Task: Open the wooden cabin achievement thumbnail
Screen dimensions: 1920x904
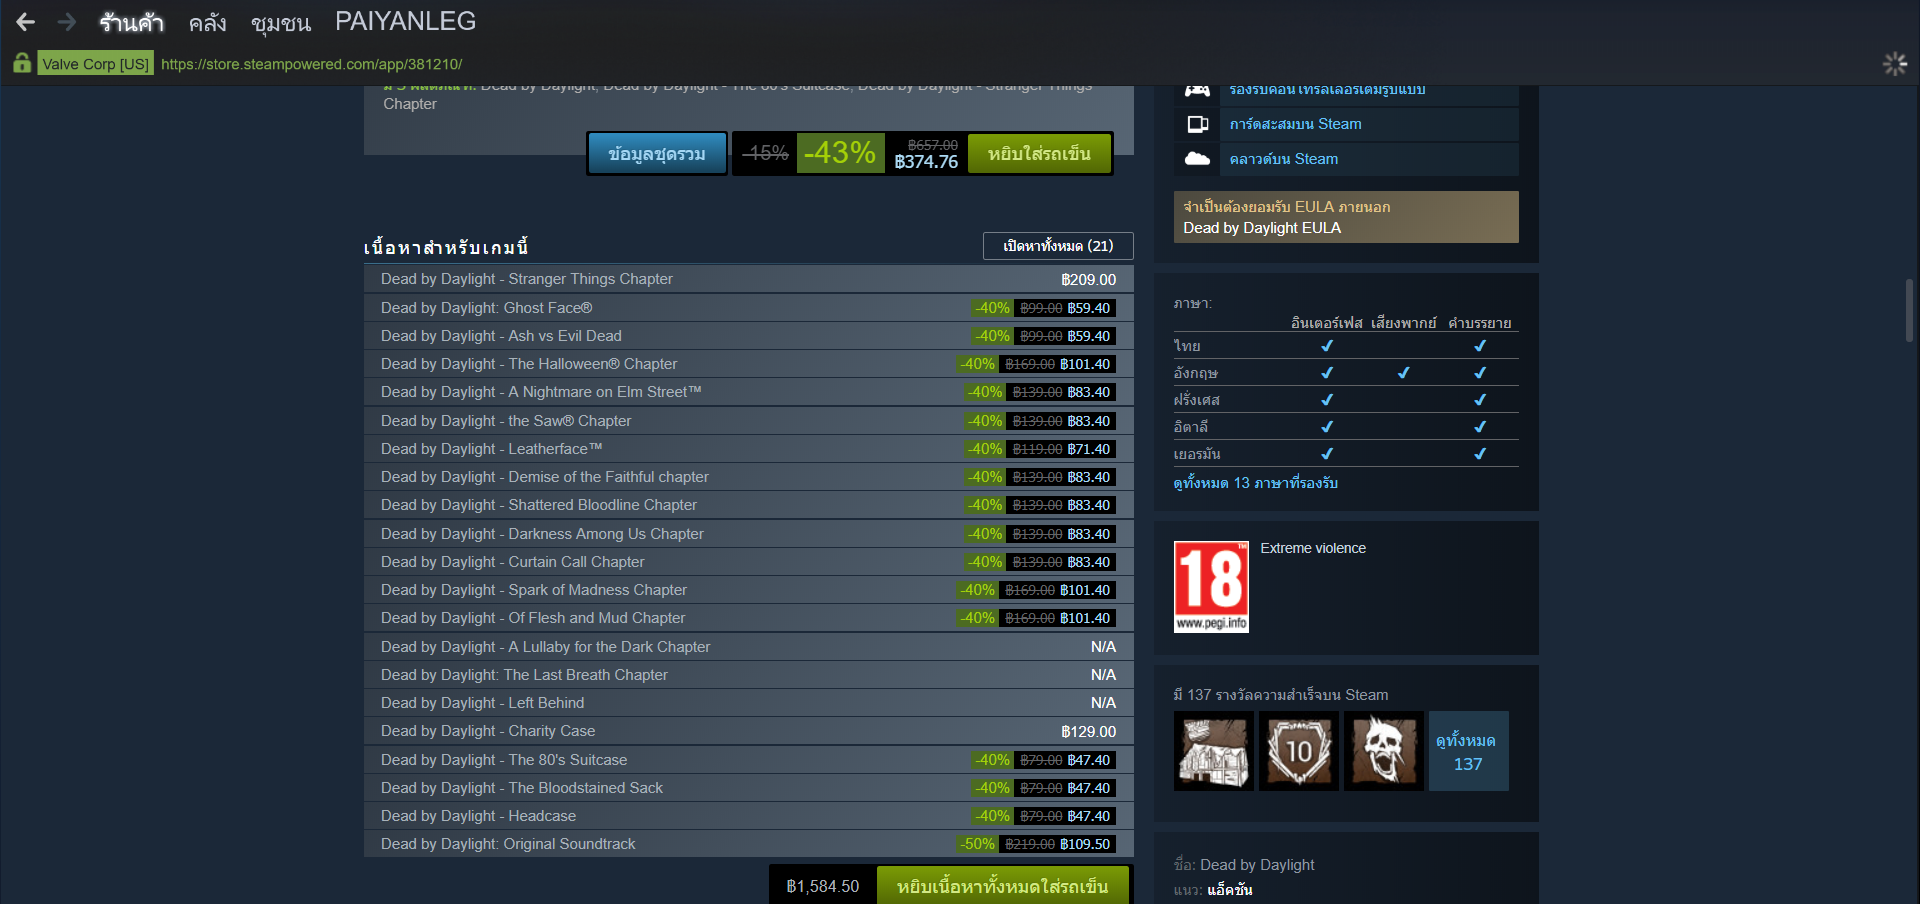Action: click(x=1214, y=751)
